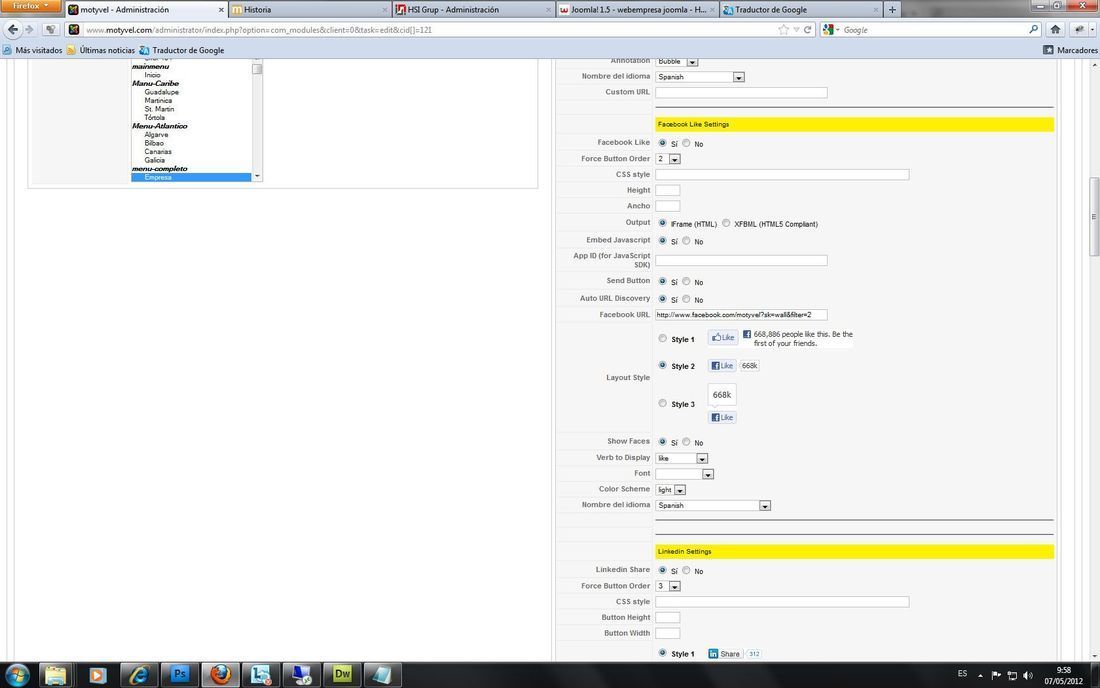Click the App ID input field
The image size is (1100, 688).
[741, 260]
